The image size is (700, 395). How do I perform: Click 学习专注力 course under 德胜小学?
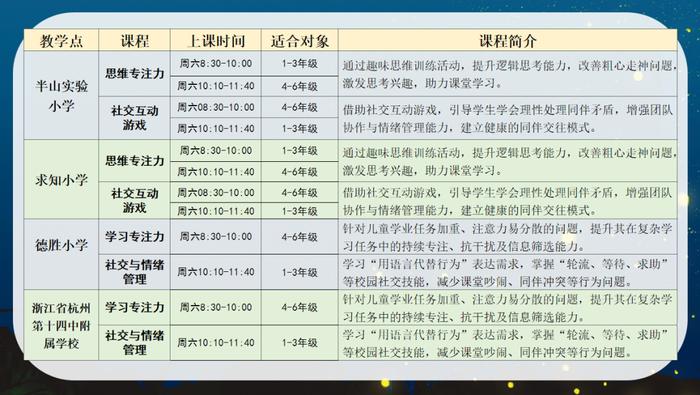(134, 237)
